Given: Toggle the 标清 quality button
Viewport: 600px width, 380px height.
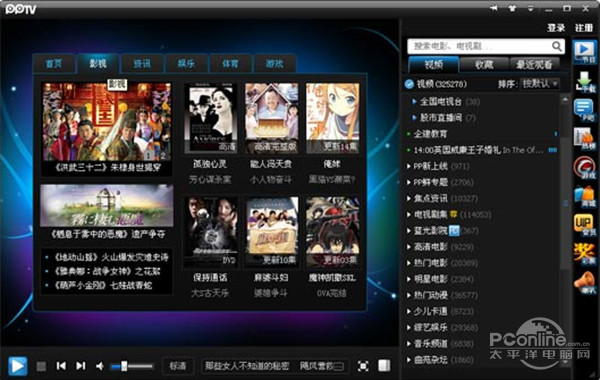Looking at the screenshot, I should [x=178, y=366].
